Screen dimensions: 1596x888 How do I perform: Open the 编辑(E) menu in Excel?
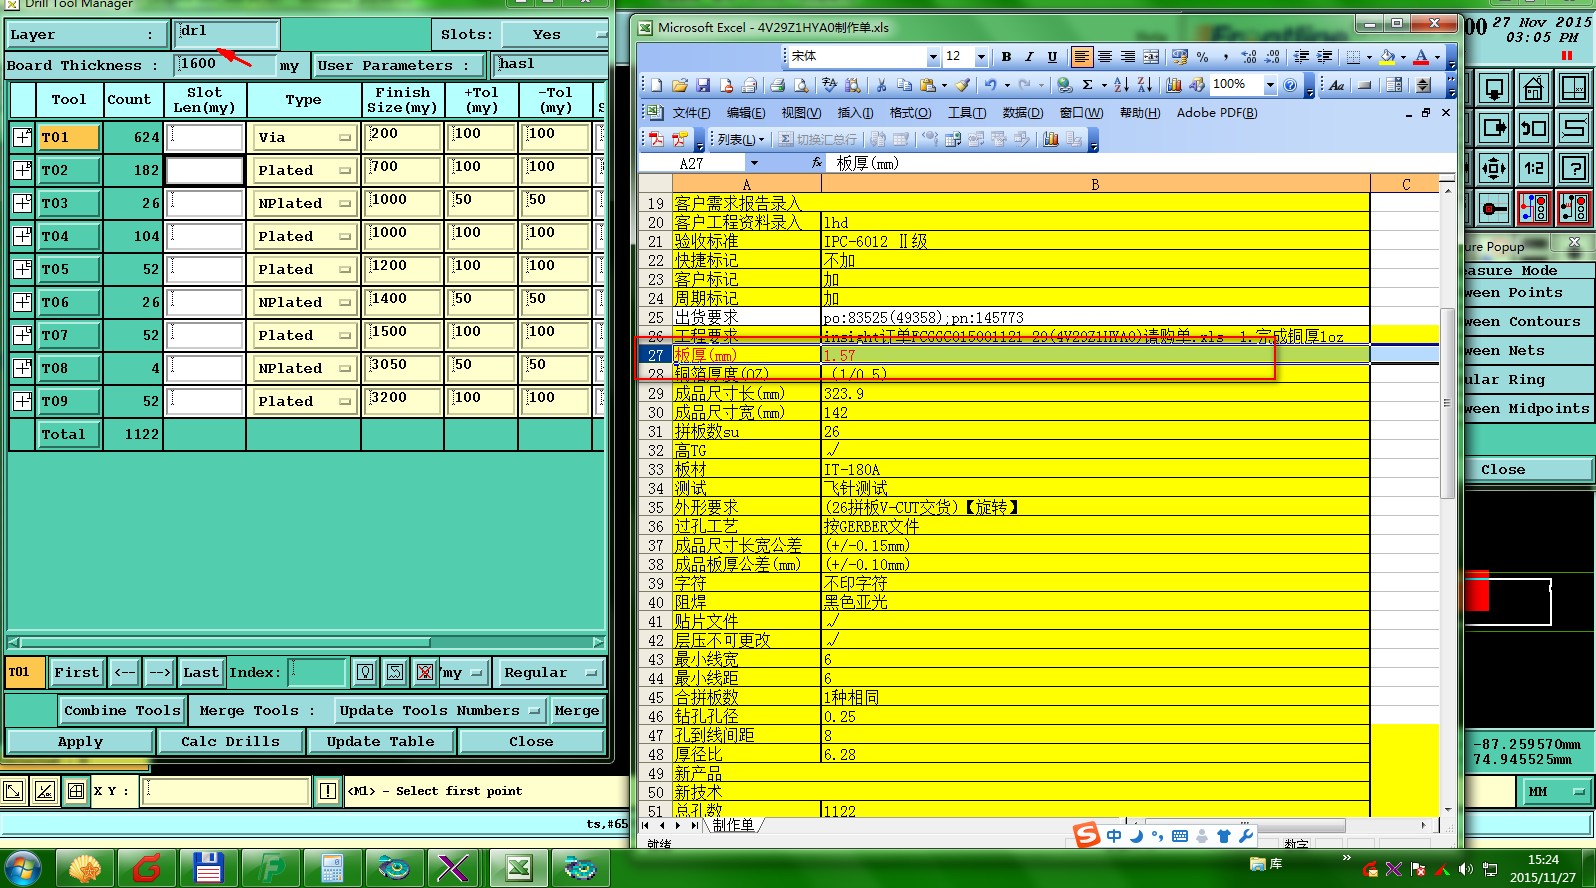click(745, 113)
